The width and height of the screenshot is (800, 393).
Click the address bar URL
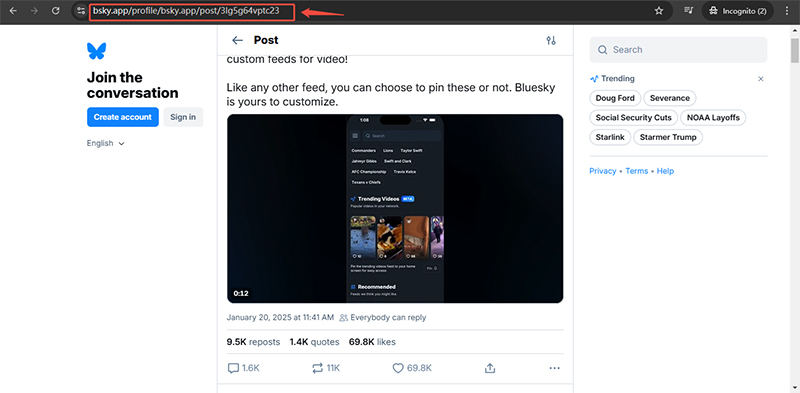(186, 11)
